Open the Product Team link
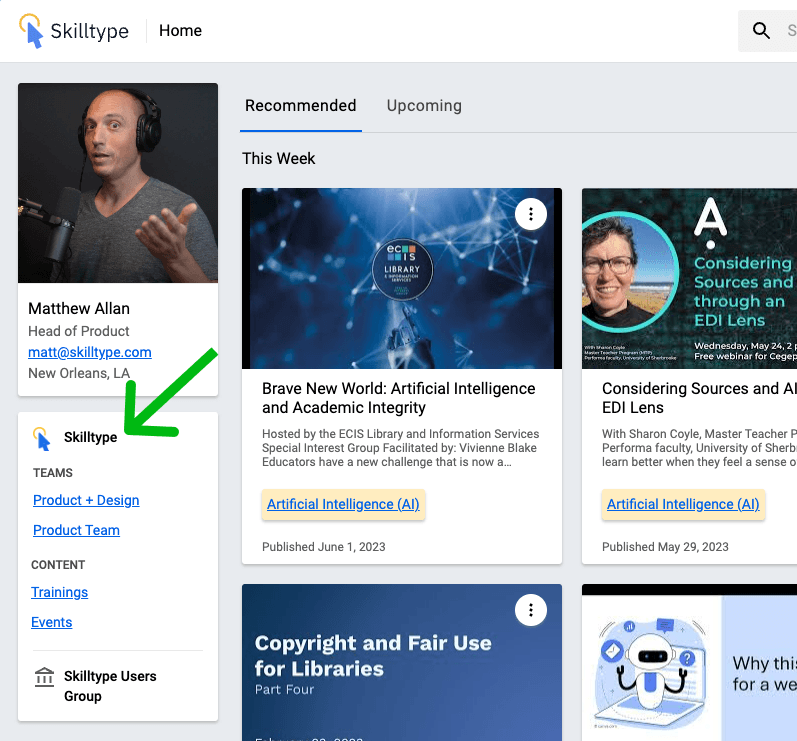Viewport: 797px width, 741px height. coord(76,530)
